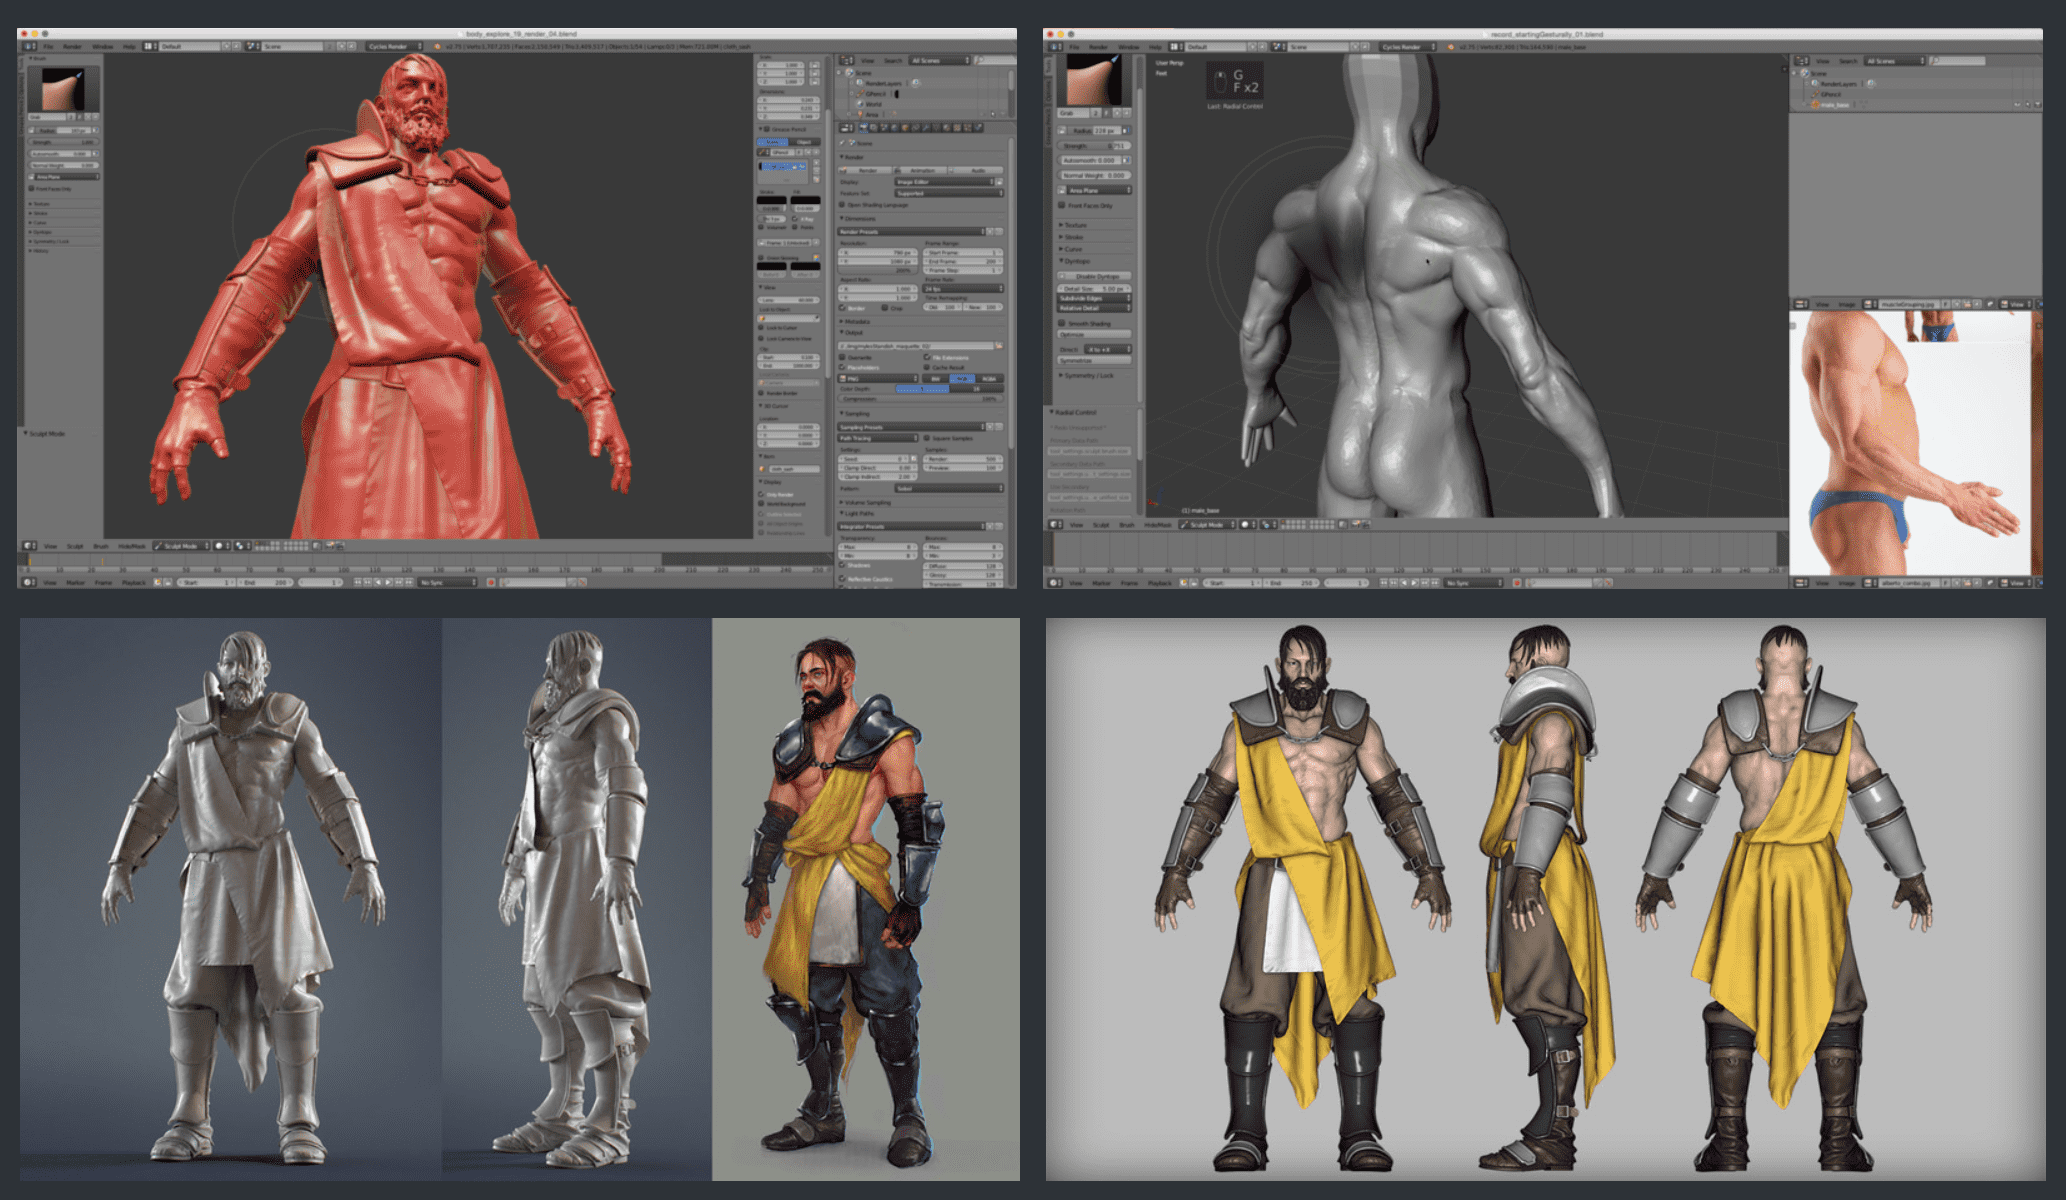The width and height of the screenshot is (2066, 1200).
Task: Toggle Front Faces Only in the gray-sculpt window
Action: tap(1061, 206)
